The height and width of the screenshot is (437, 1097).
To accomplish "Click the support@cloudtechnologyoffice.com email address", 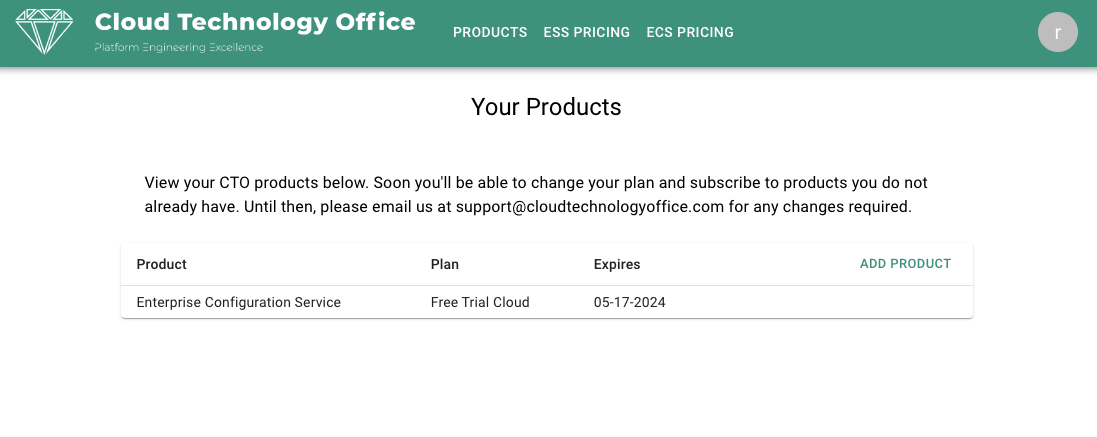I will point(590,207).
